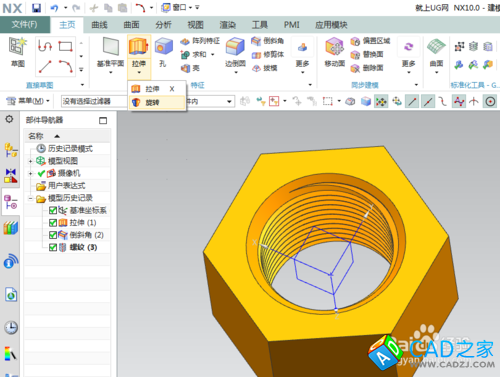The height and width of the screenshot is (377, 500).
Task: Click the 阵列特征 pattern feature button
Action: [200, 41]
